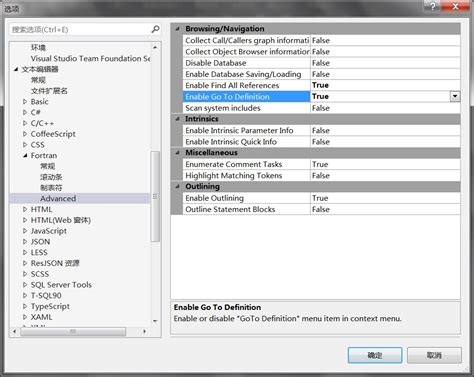This screenshot has height=377, width=474.
Task: Expand the TypeScript tree node
Action: pyautogui.click(x=25, y=306)
